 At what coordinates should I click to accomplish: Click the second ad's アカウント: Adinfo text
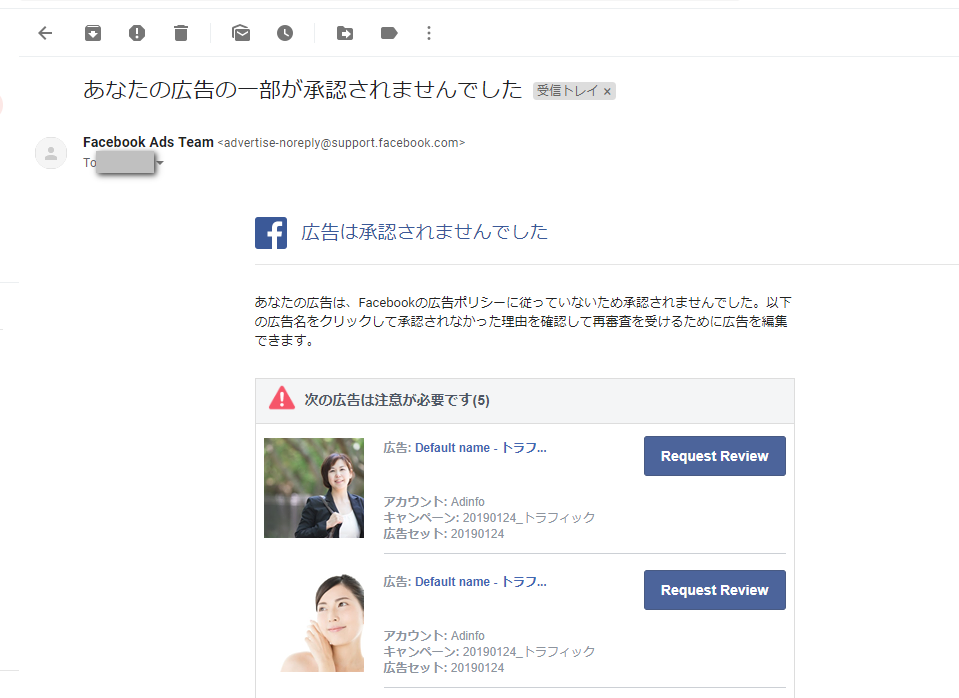point(434,636)
